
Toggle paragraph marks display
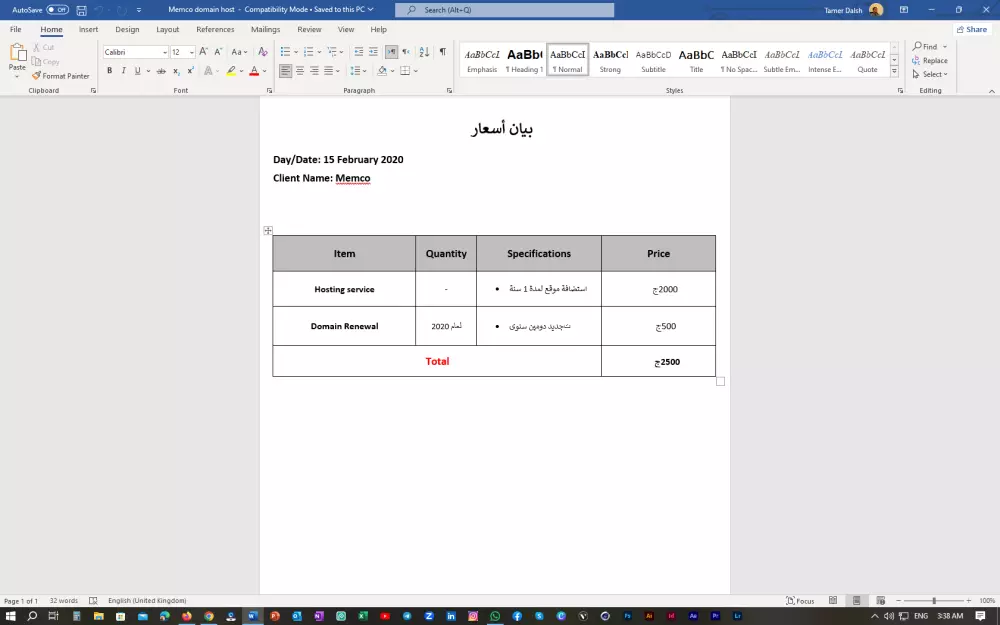tap(443, 53)
